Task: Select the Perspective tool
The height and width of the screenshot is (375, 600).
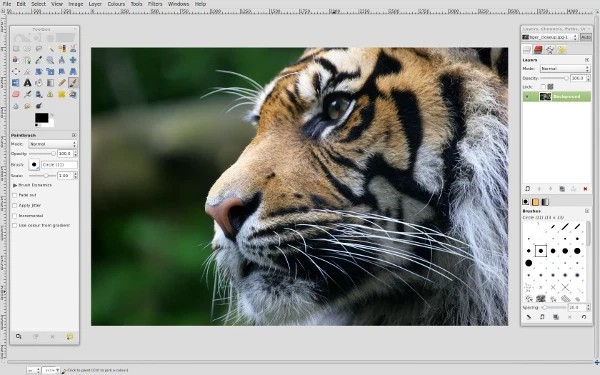Action: click(73, 71)
